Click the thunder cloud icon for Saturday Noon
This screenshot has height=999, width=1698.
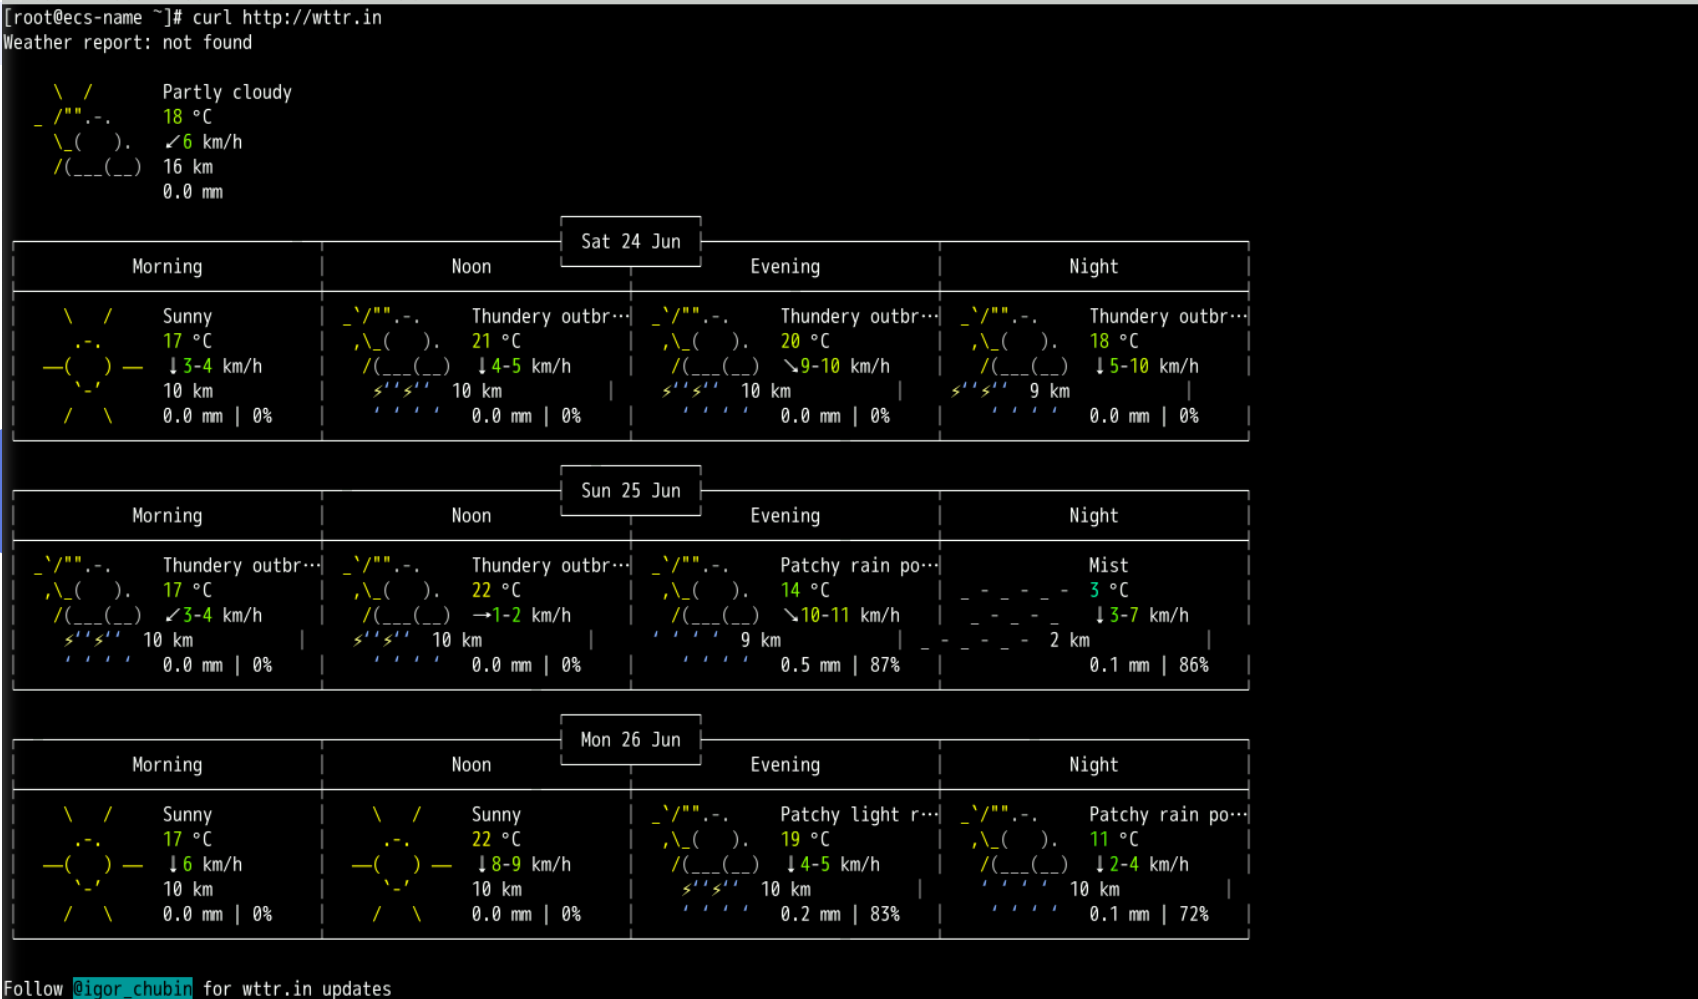pyautogui.click(x=397, y=364)
